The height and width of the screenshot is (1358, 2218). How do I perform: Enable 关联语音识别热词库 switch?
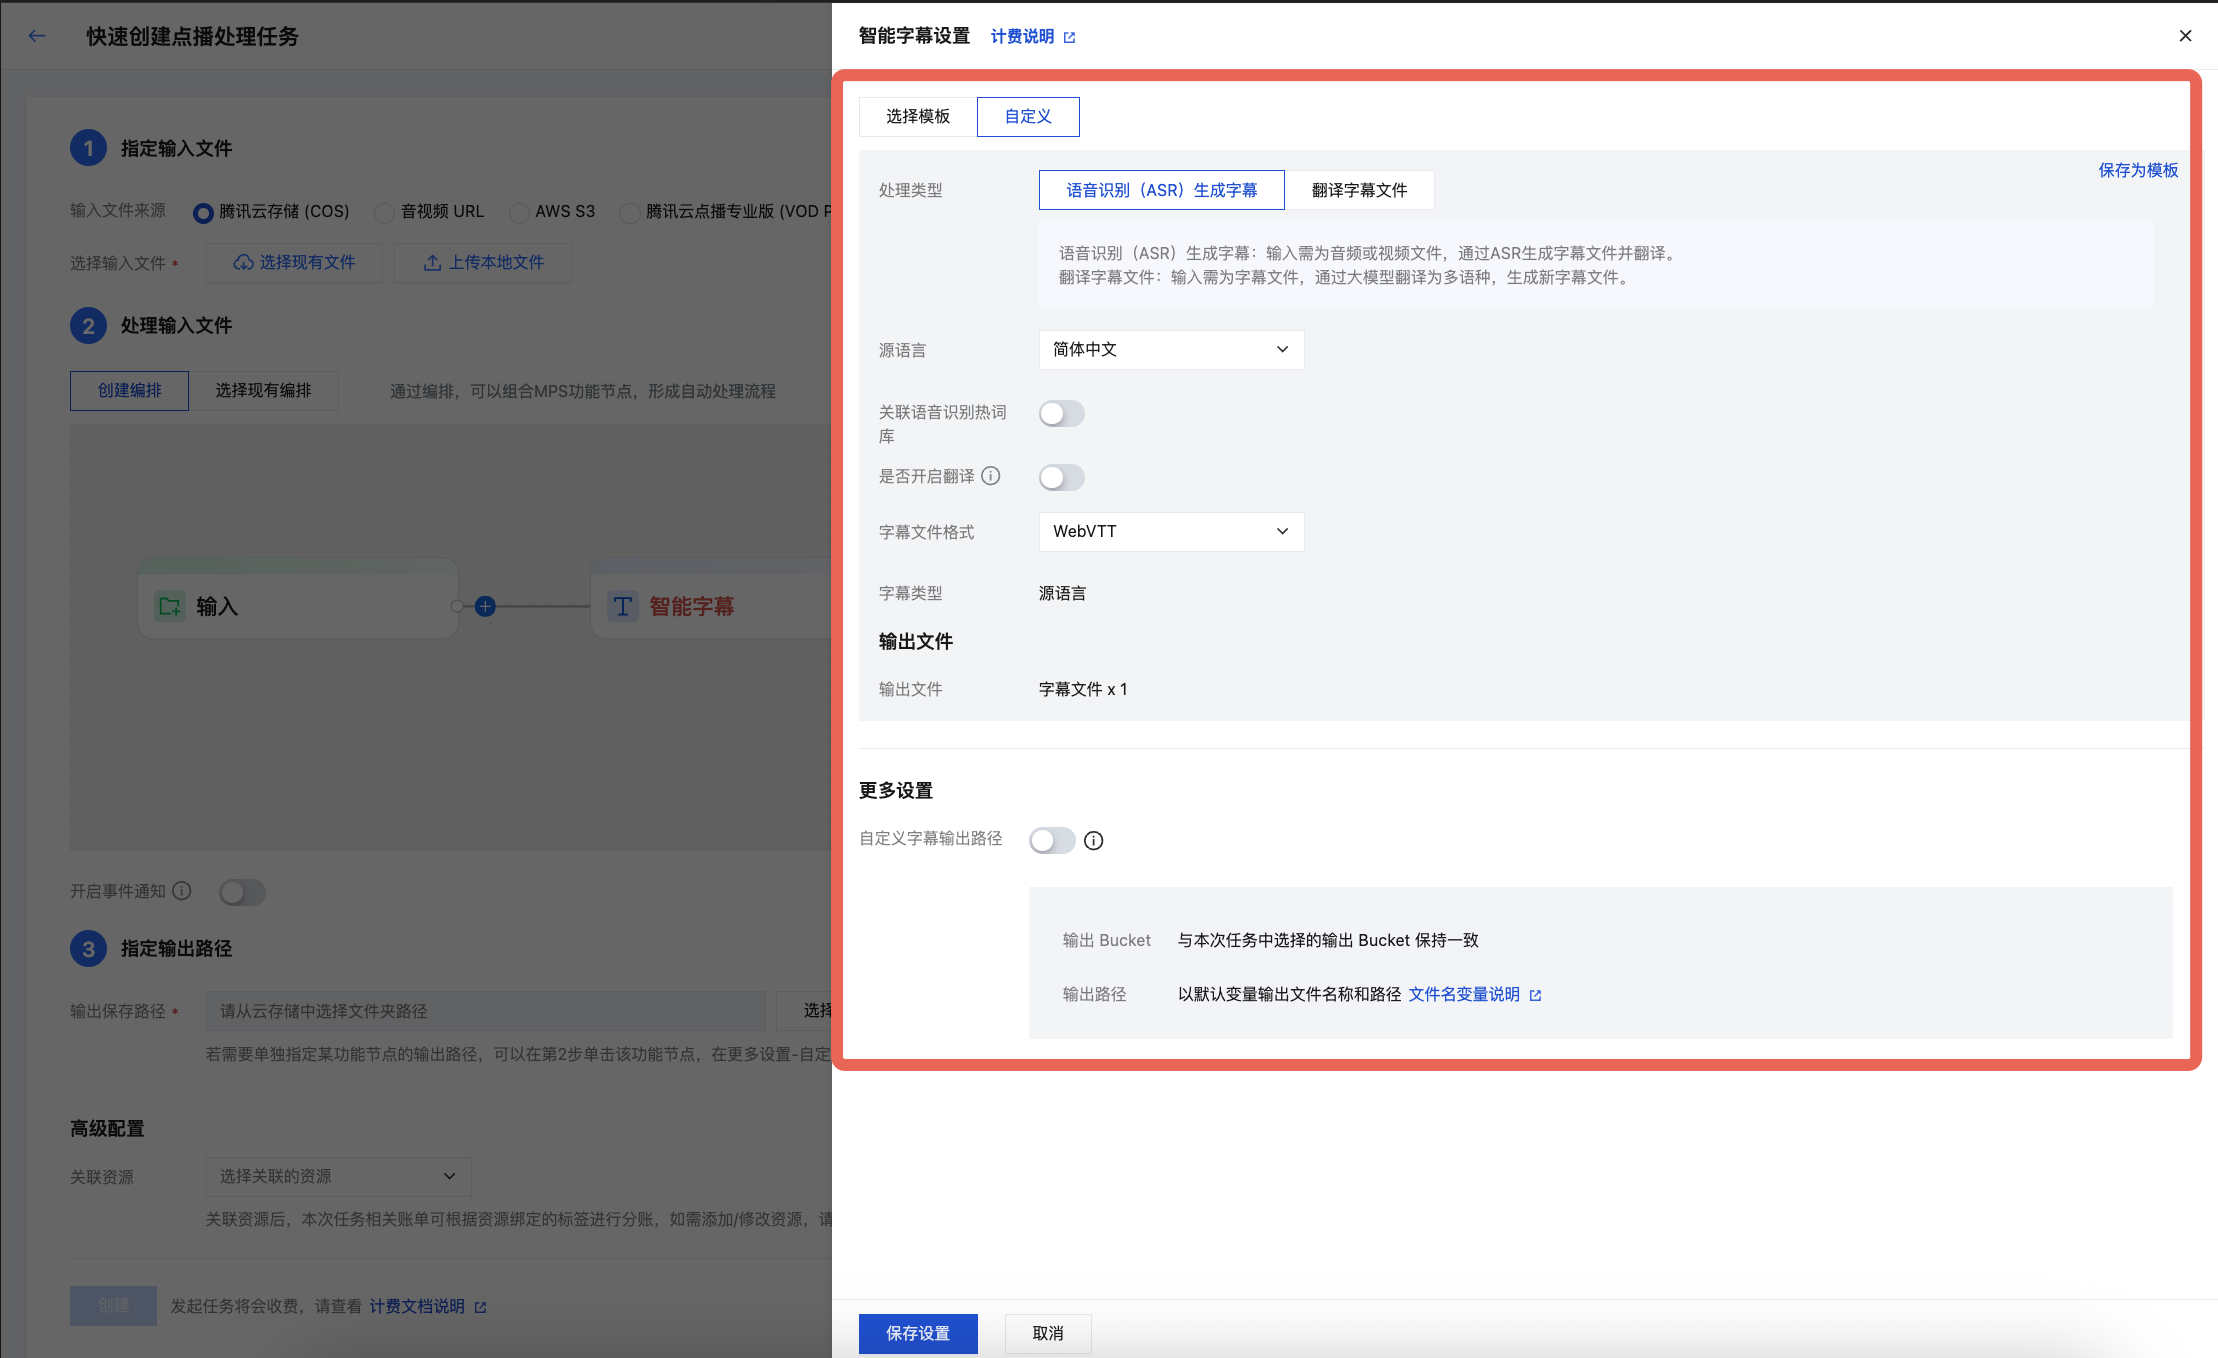click(1061, 413)
